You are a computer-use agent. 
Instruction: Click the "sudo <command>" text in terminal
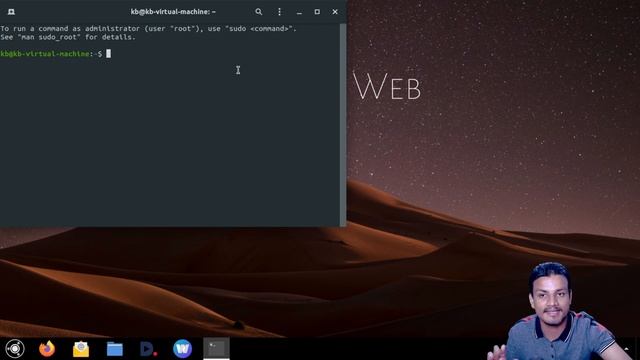(259, 29)
